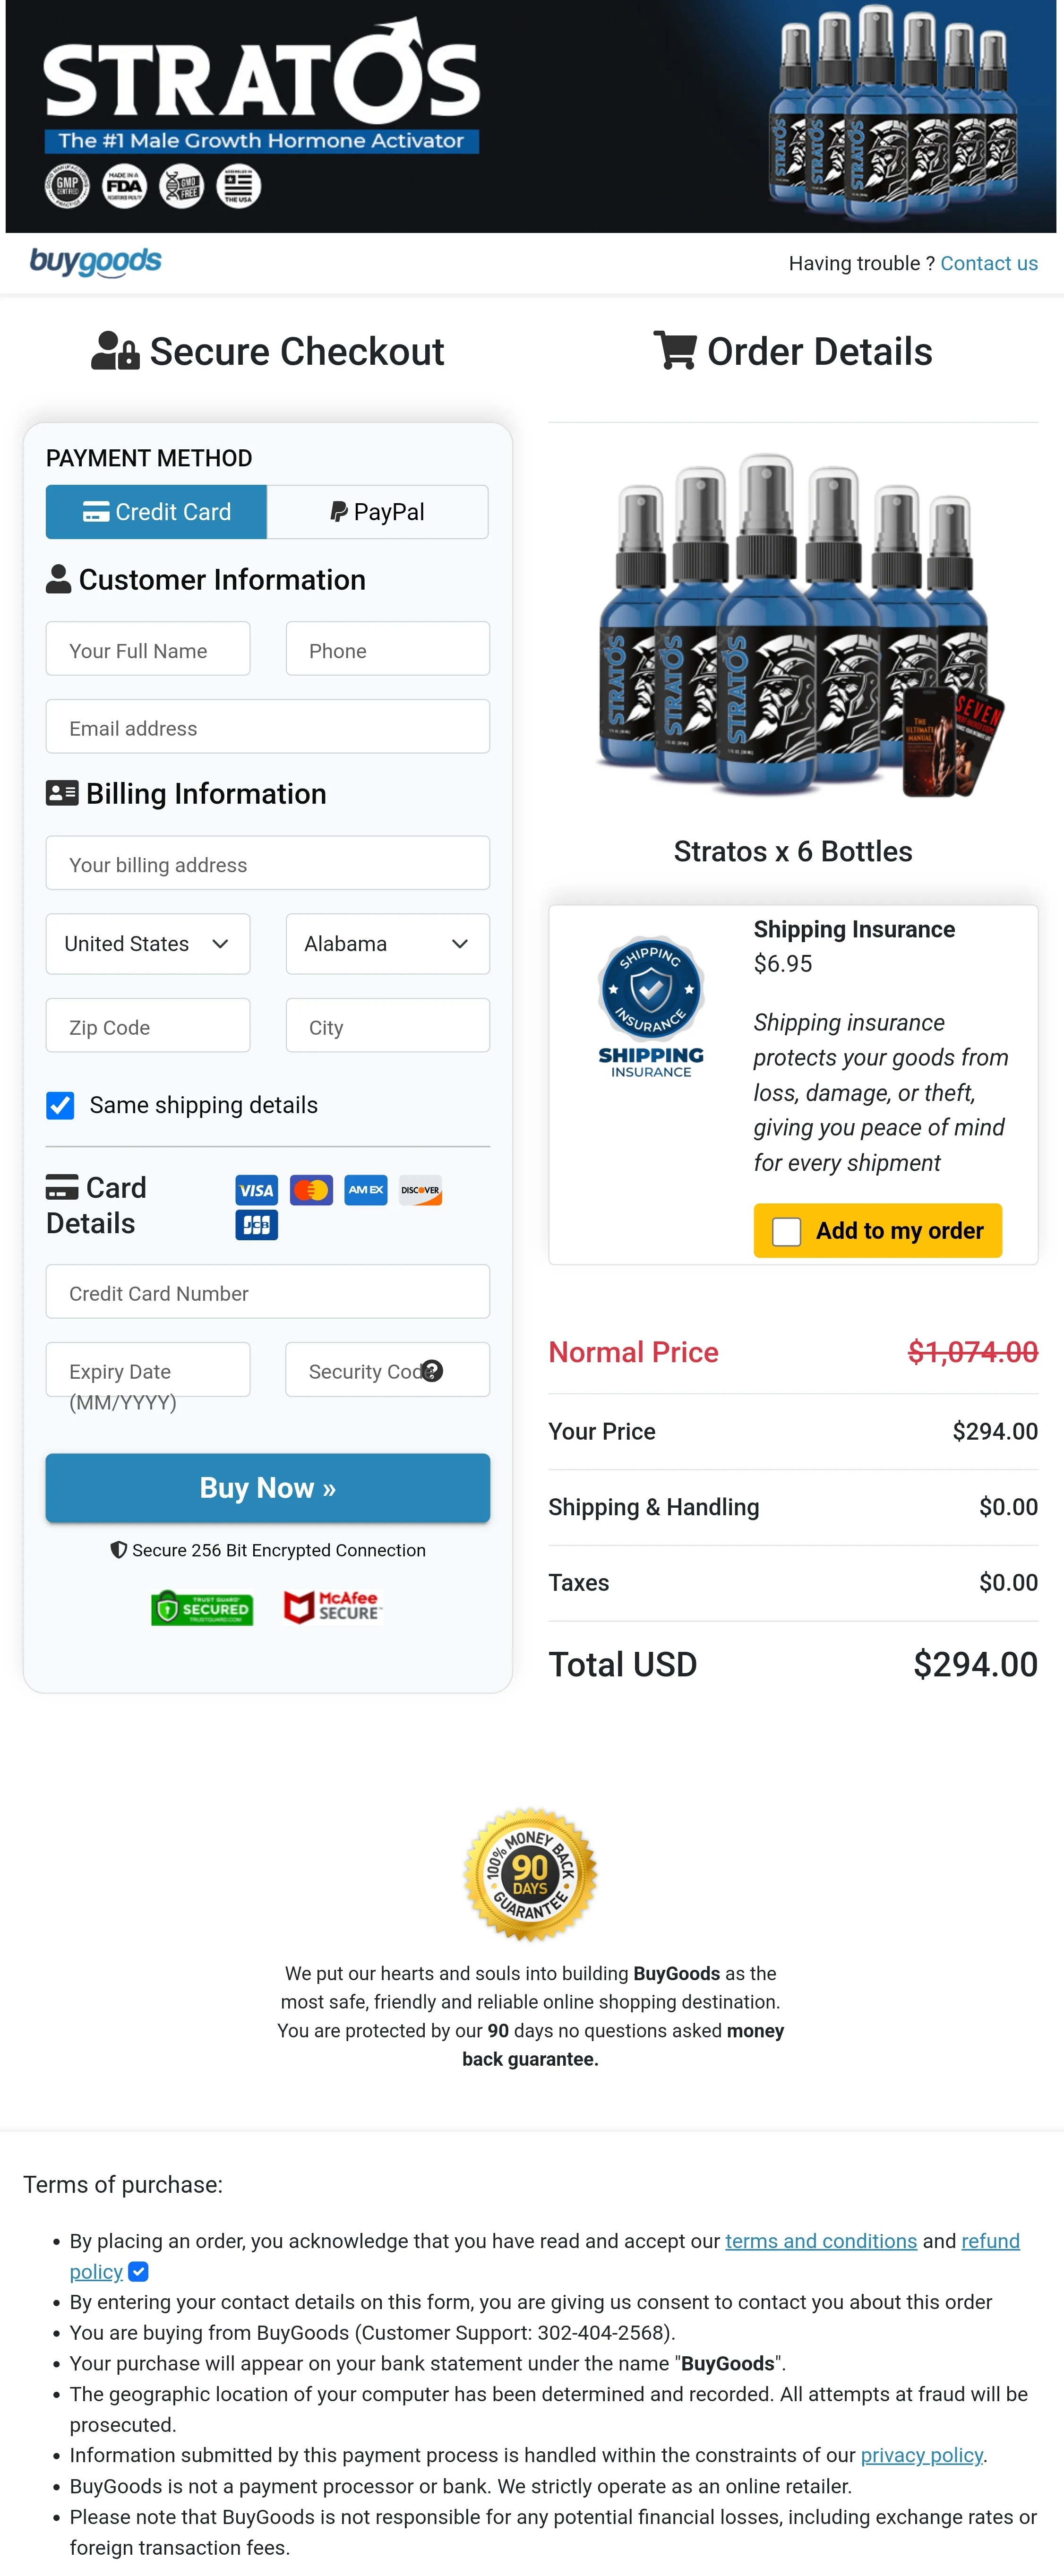The width and height of the screenshot is (1064, 2576).
Task: Change the state from Alabama
Action: tap(387, 943)
